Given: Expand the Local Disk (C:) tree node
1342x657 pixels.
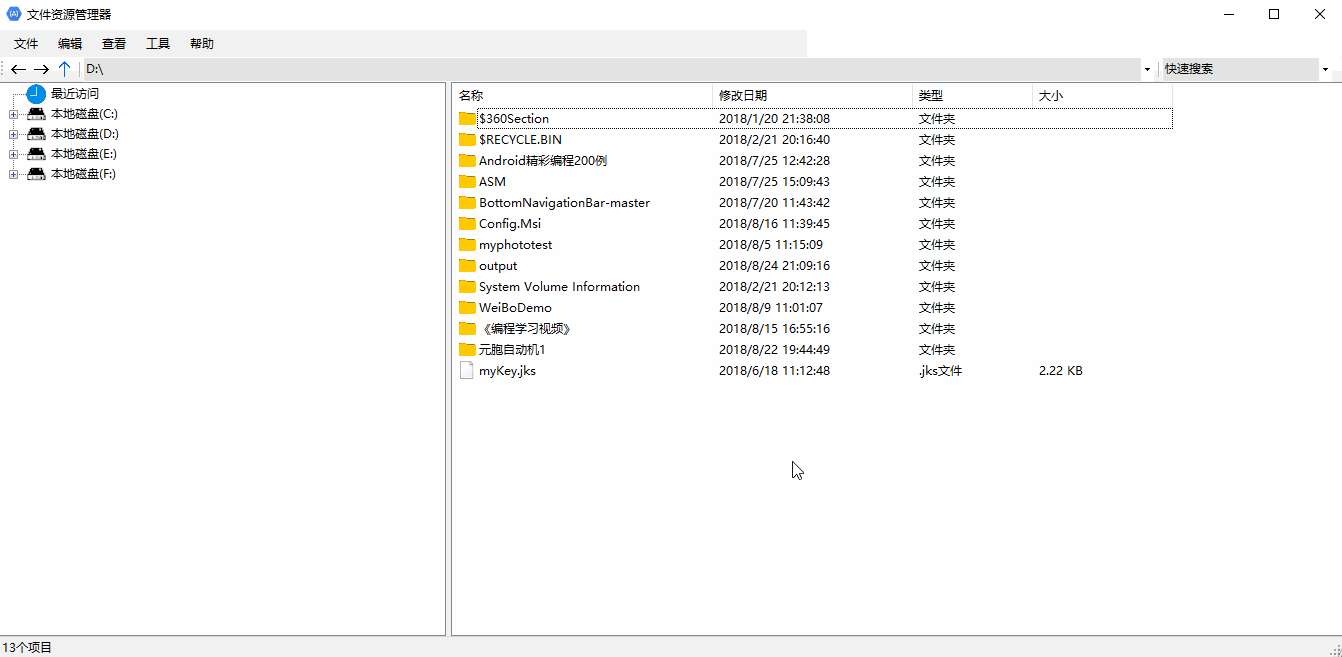Looking at the screenshot, I should [x=13, y=115].
